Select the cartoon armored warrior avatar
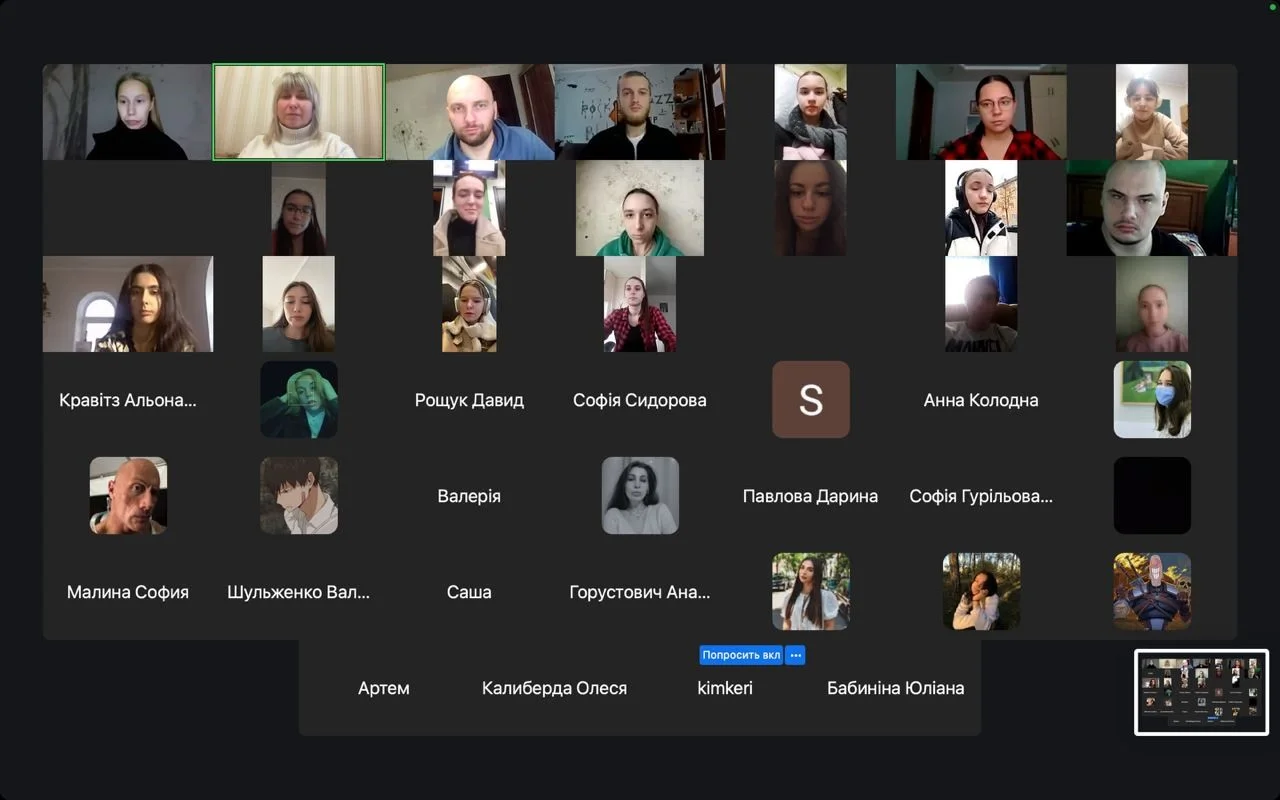1280x800 pixels. (x=1152, y=591)
